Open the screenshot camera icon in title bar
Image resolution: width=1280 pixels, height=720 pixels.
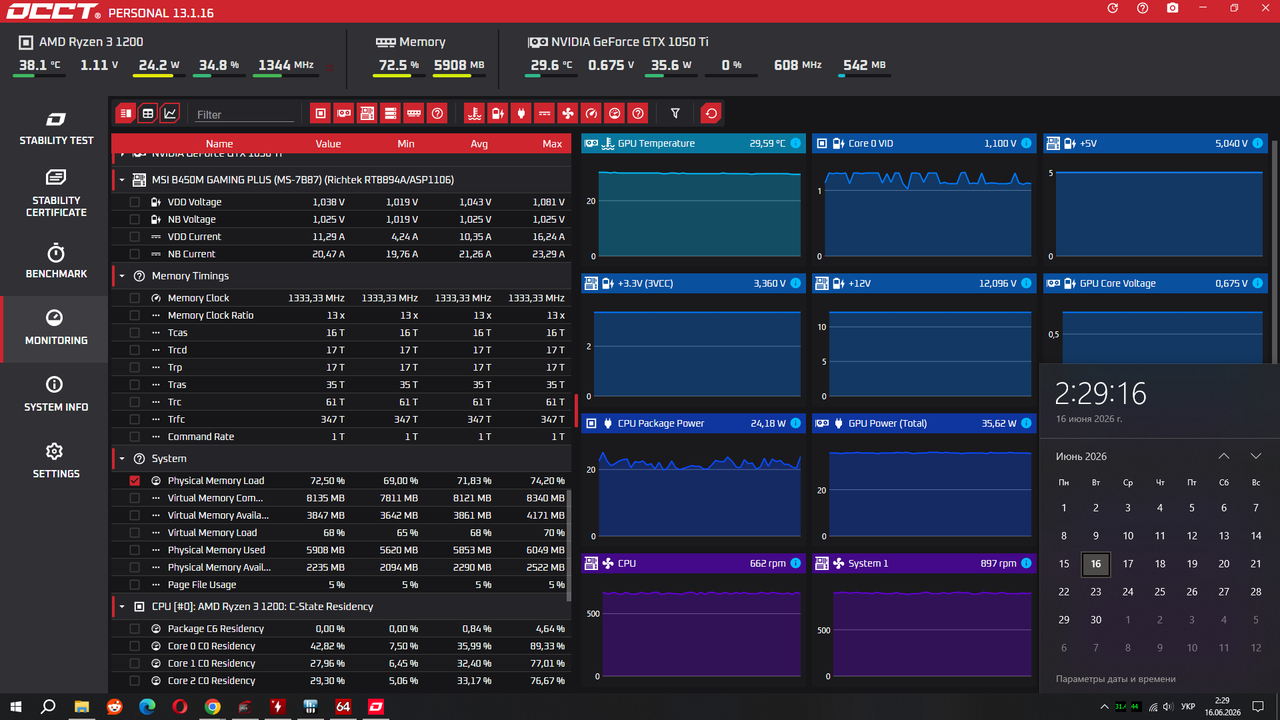(x=1172, y=8)
